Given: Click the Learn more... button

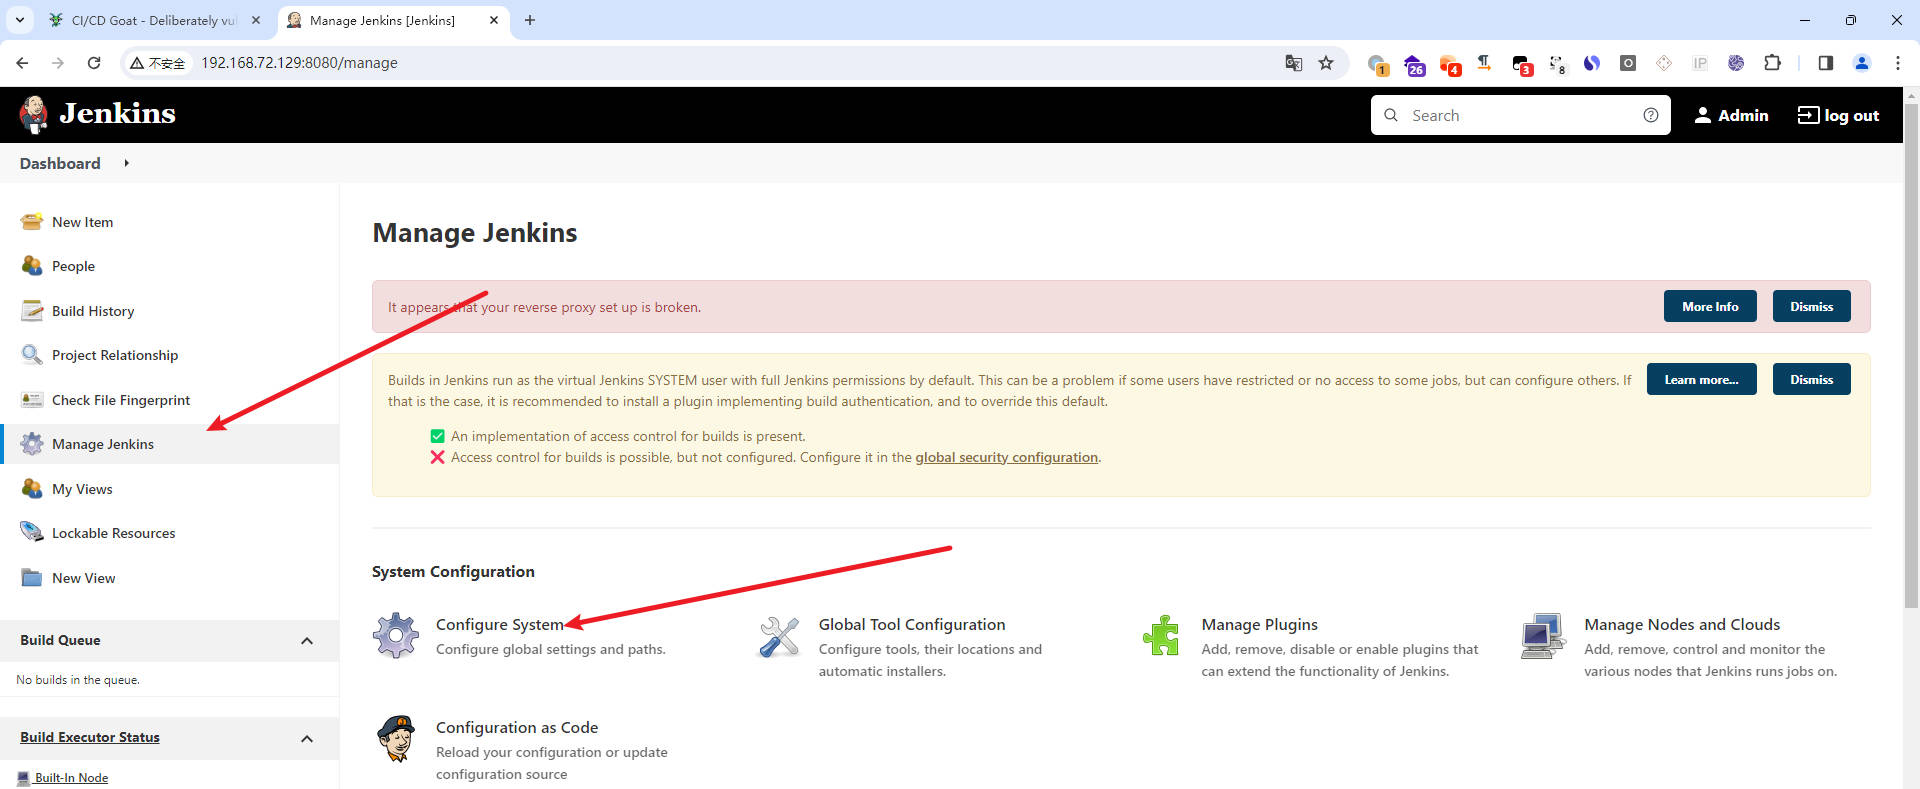Looking at the screenshot, I should (1701, 379).
